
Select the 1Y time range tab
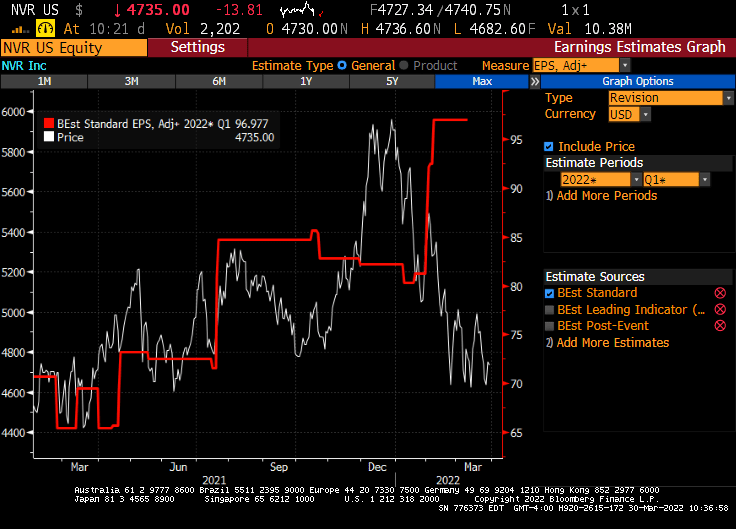pos(305,81)
